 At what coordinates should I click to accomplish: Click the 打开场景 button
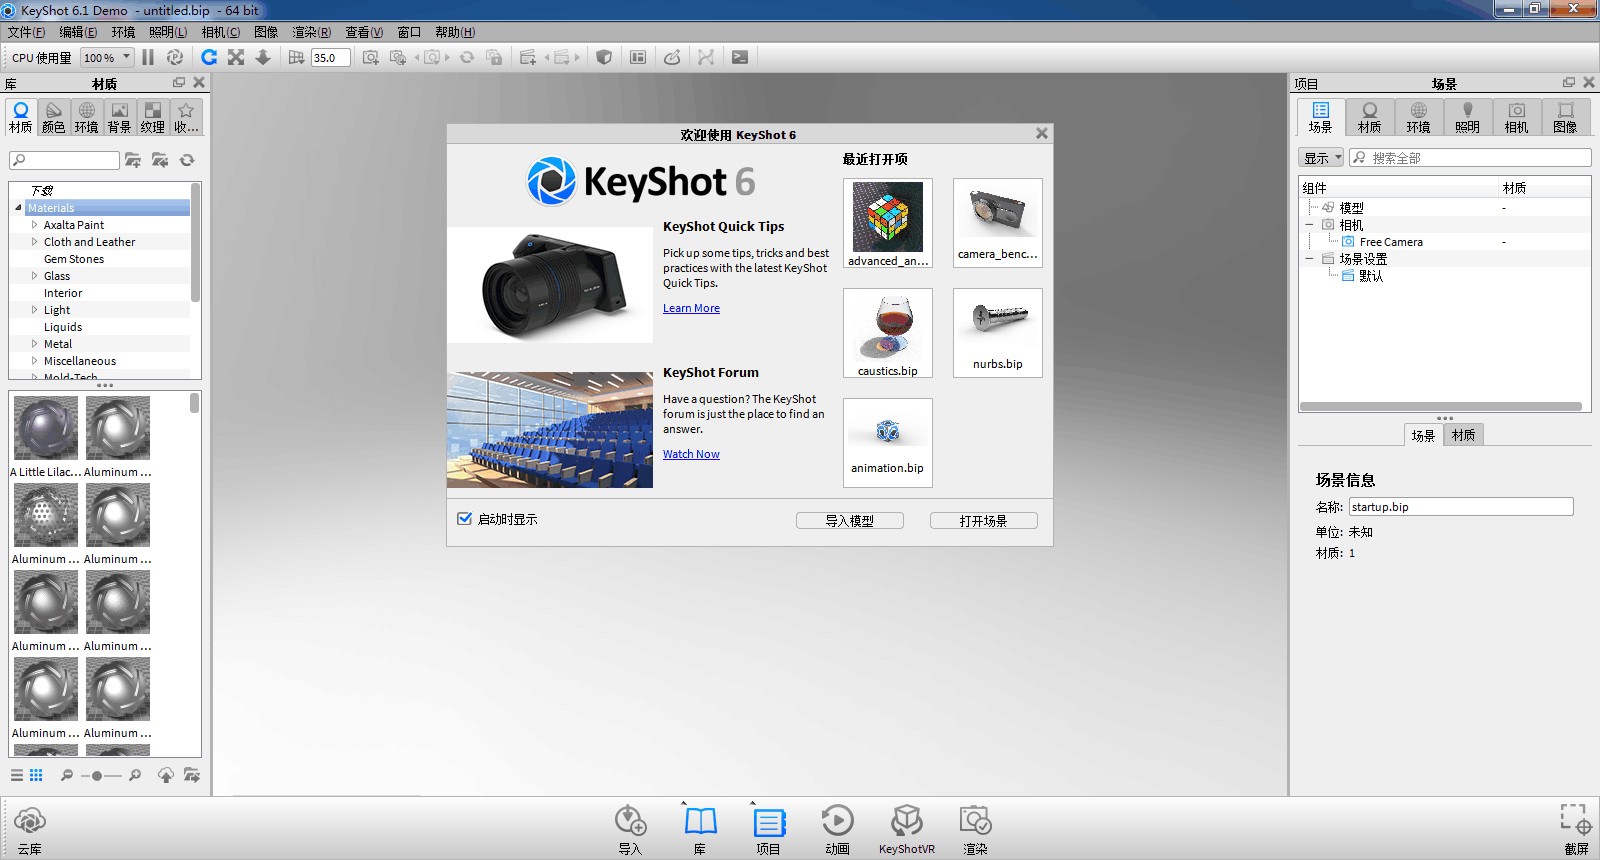coord(984,520)
